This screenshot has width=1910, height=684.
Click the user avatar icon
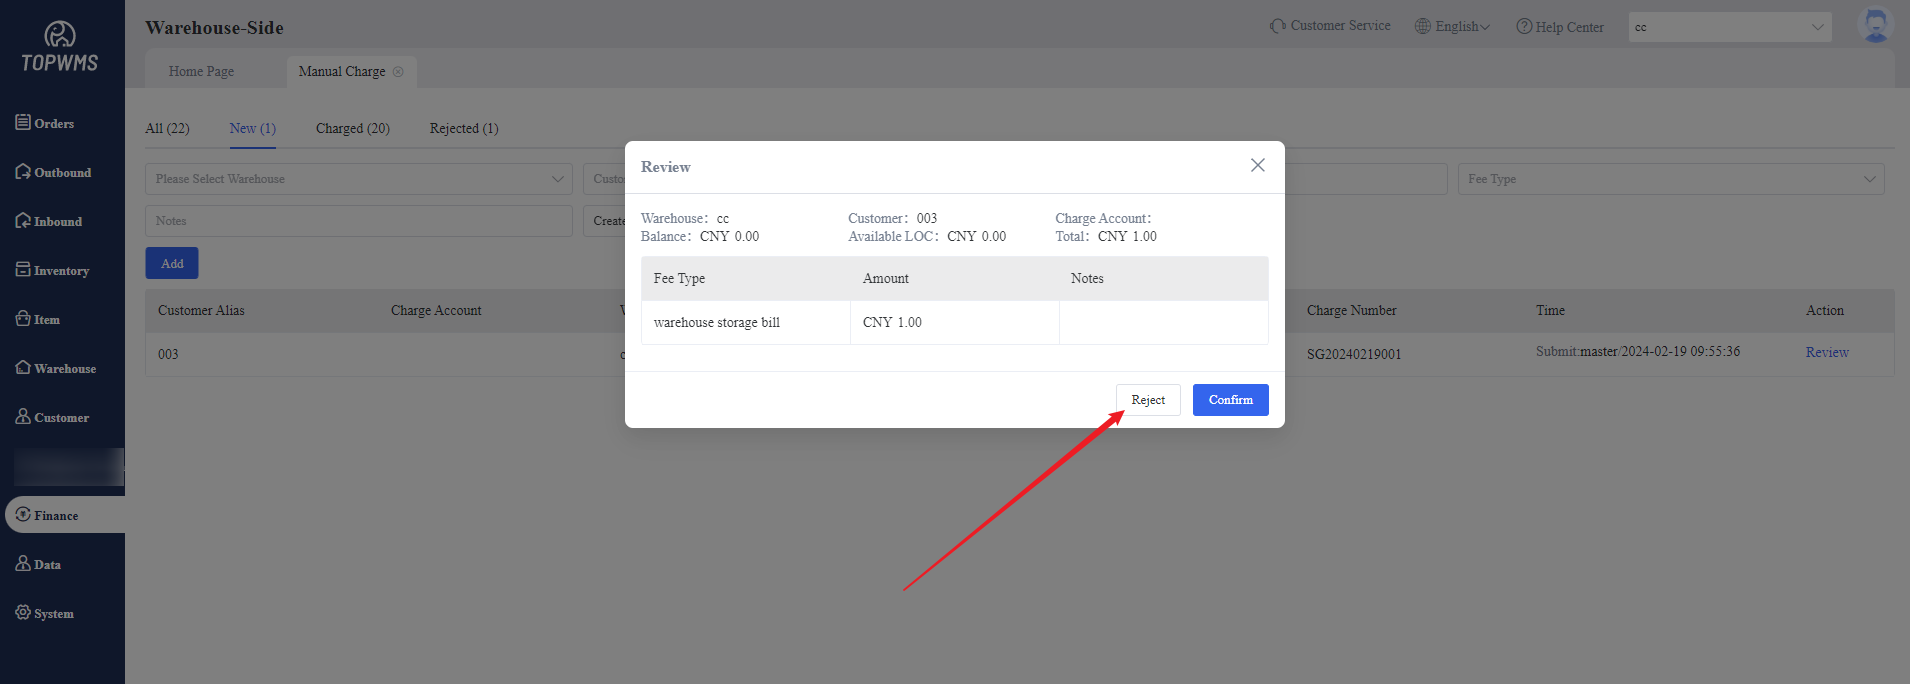(x=1875, y=26)
